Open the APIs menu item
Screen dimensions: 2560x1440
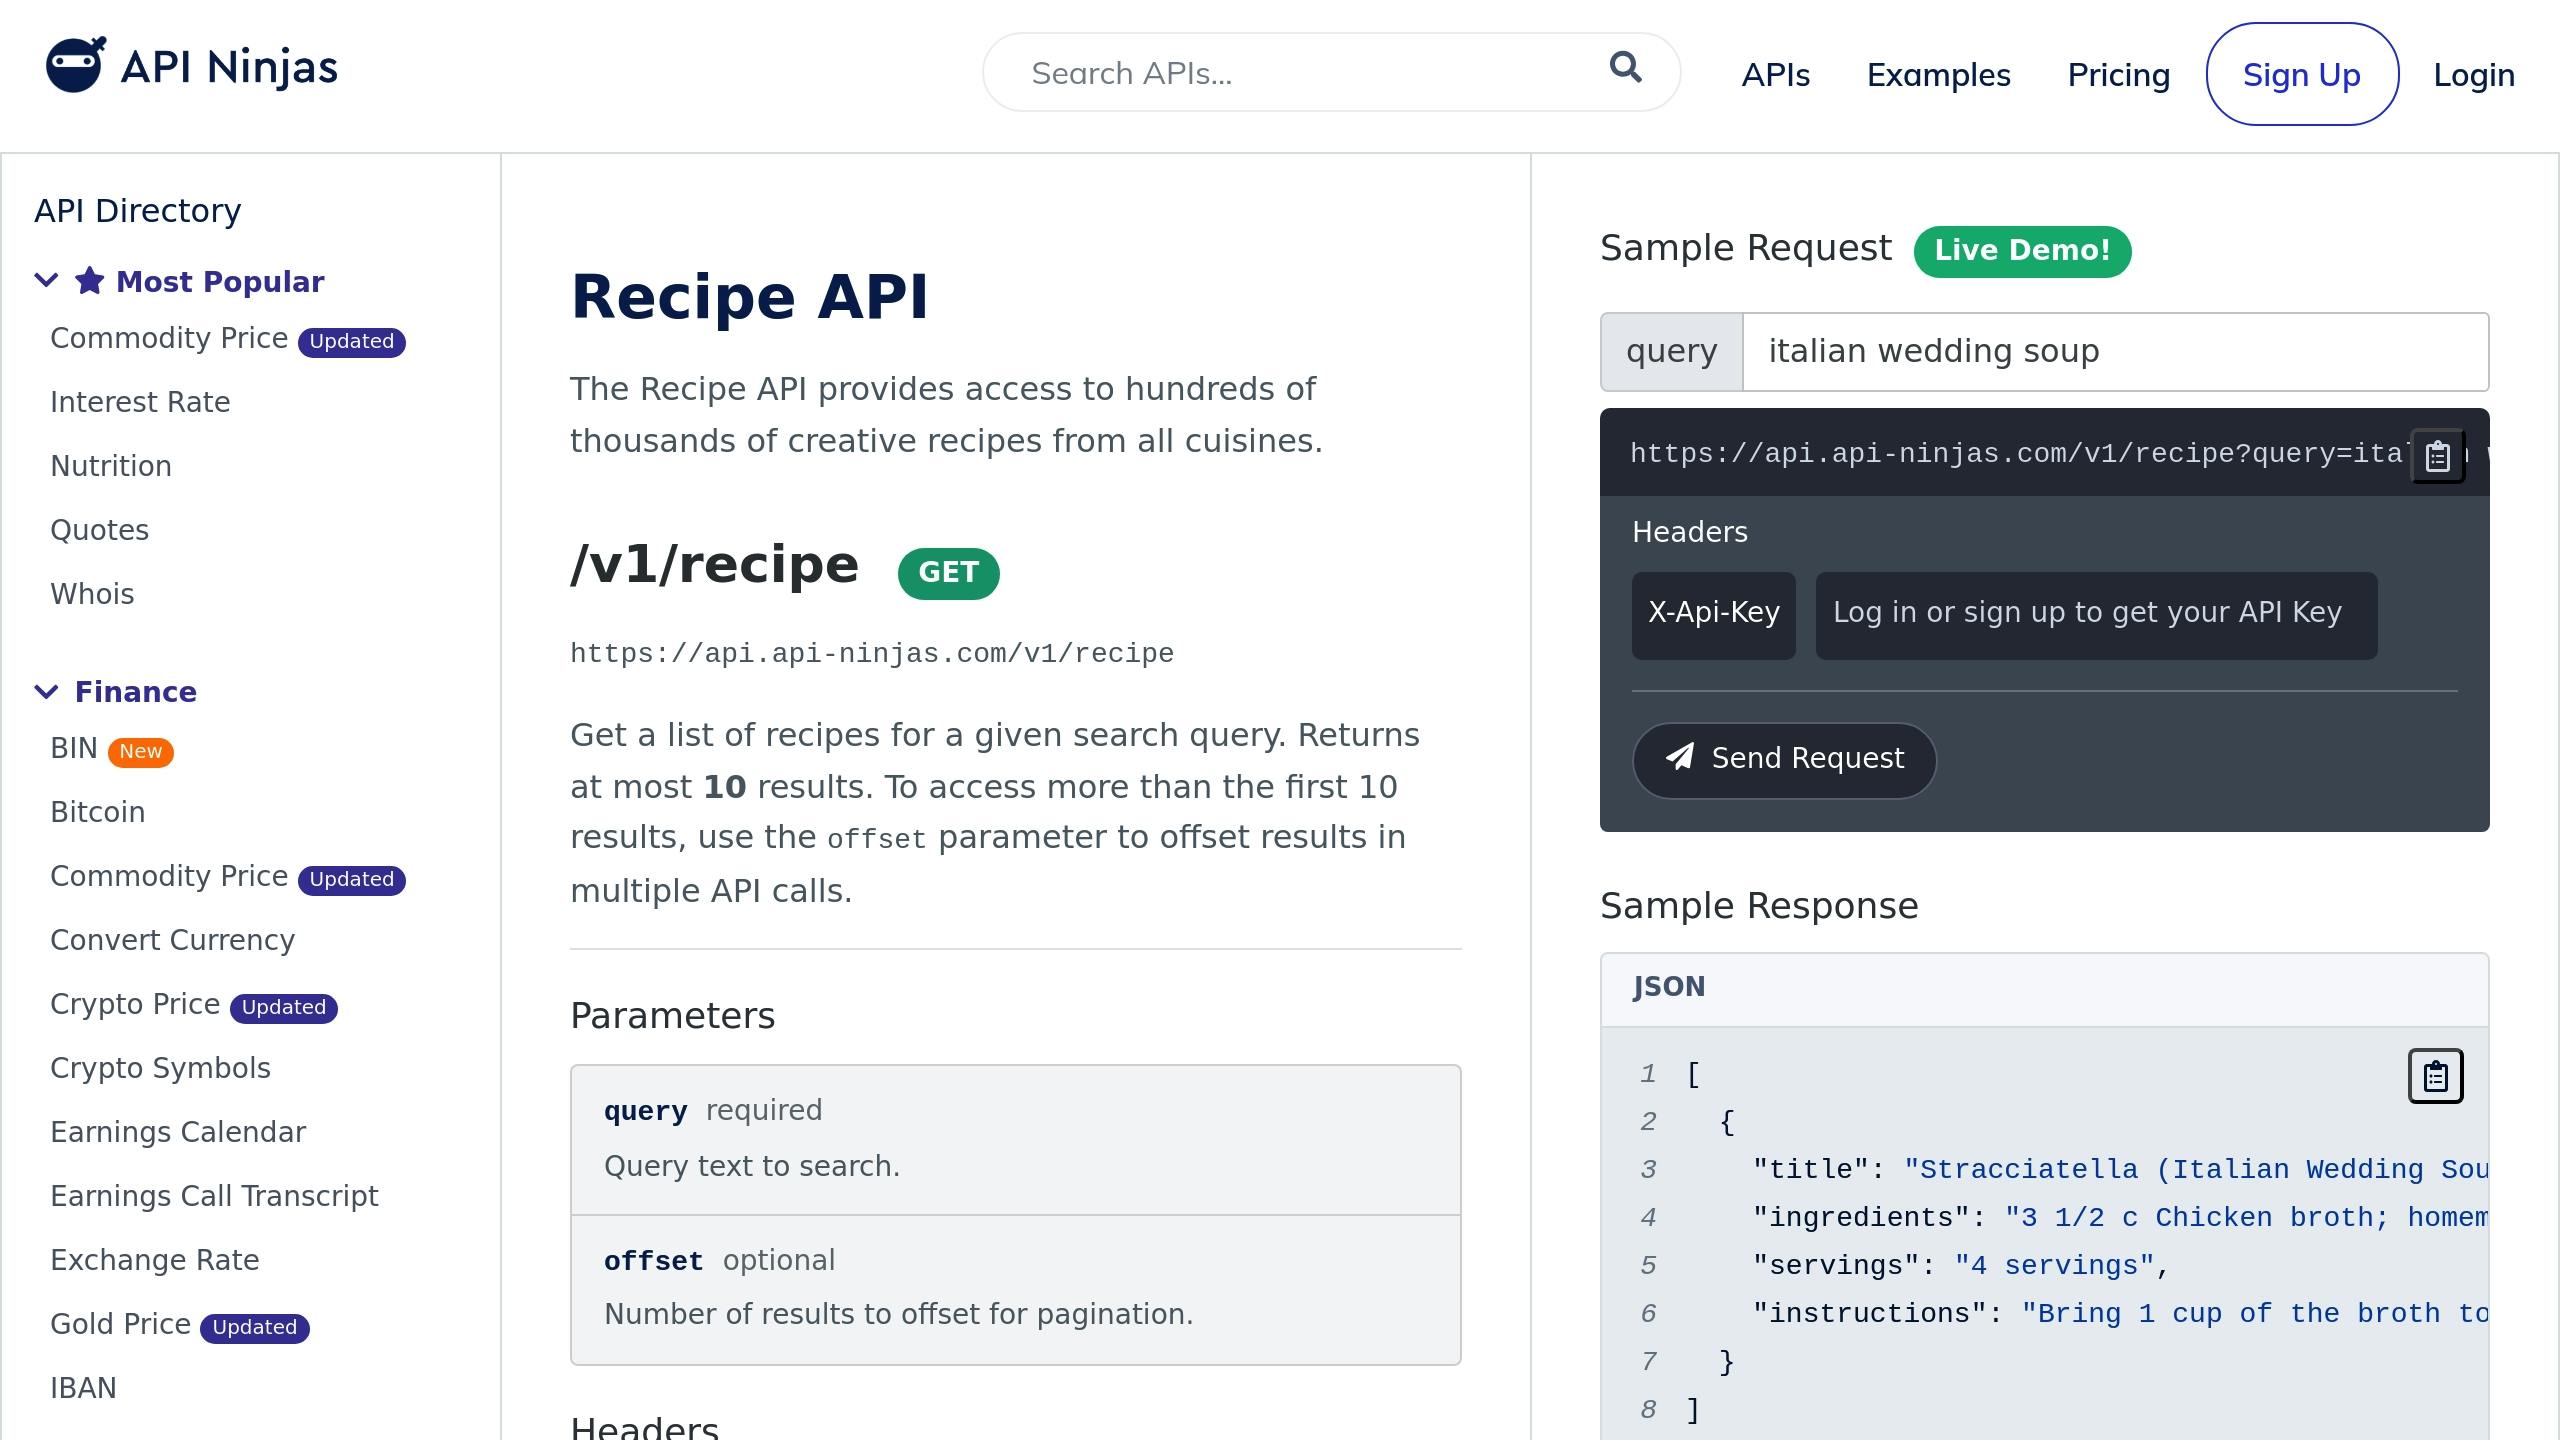[1775, 75]
